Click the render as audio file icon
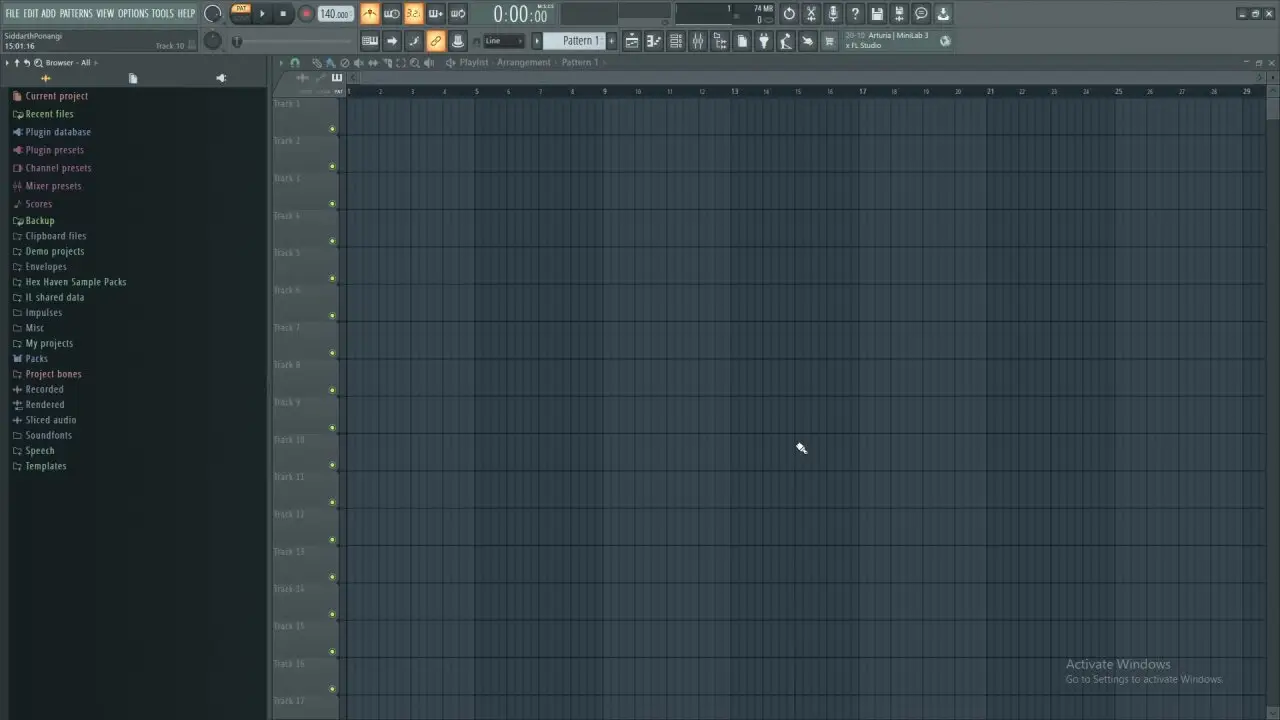This screenshot has height=720, width=1280. click(899, 14)
